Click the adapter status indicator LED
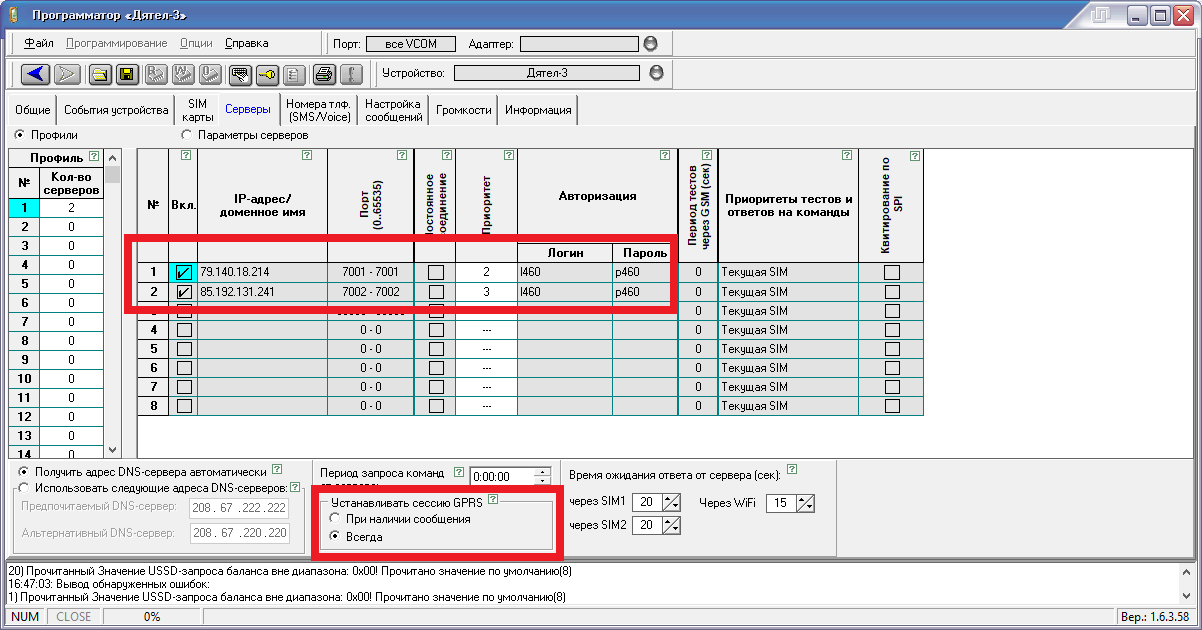Screen dimensions: 1202x630 pyautogui.click(x=649, y=44)
